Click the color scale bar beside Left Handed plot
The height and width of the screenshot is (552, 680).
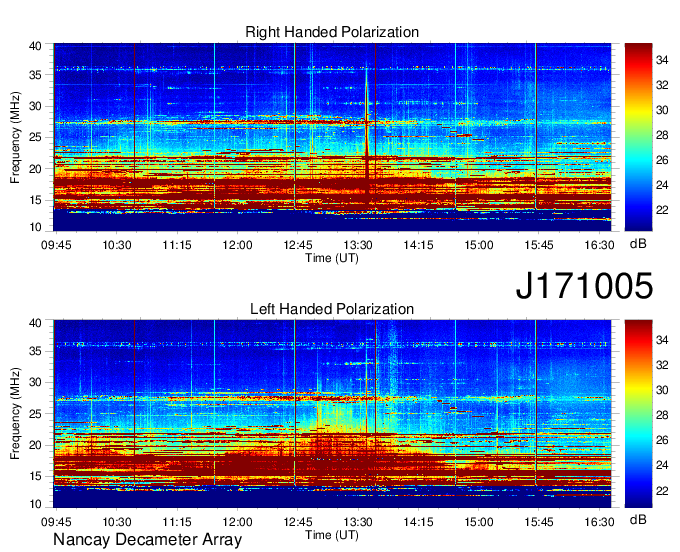click(638, 414)
